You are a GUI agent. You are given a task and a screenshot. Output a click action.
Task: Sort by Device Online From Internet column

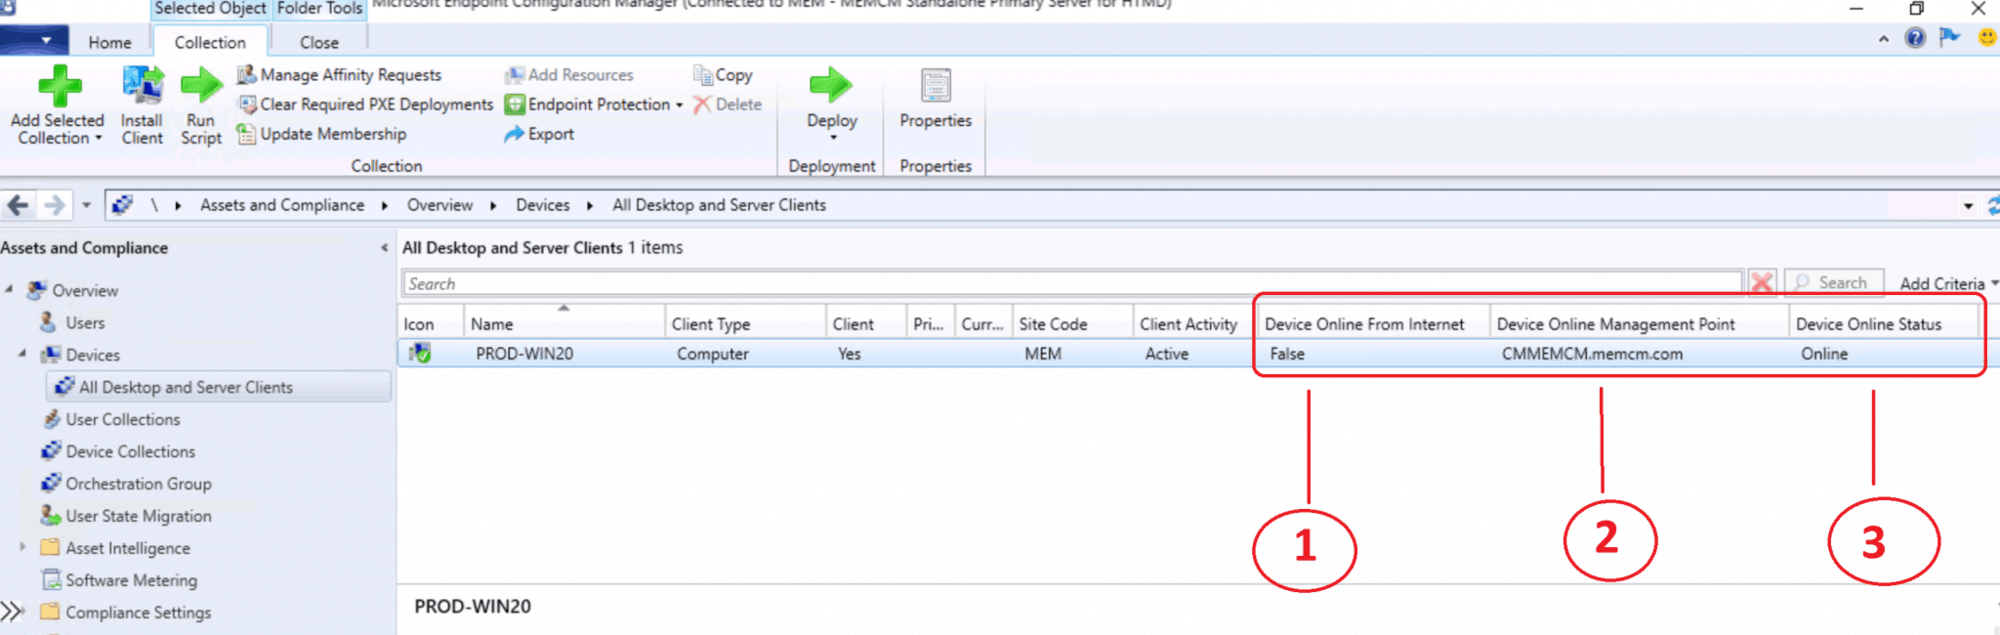click(x=1373, y=324)
